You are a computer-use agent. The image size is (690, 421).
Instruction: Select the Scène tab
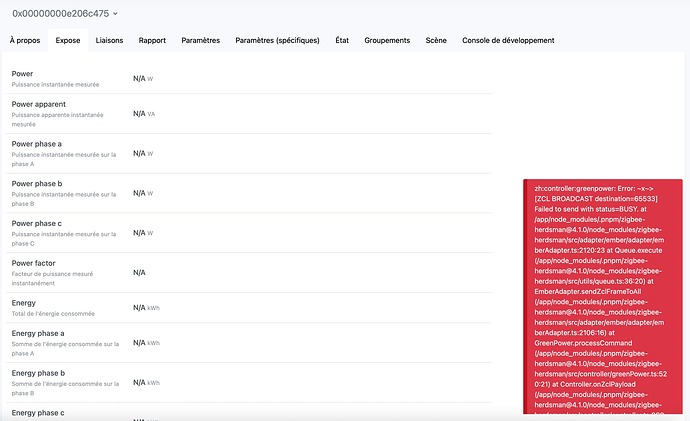[436, 40]
